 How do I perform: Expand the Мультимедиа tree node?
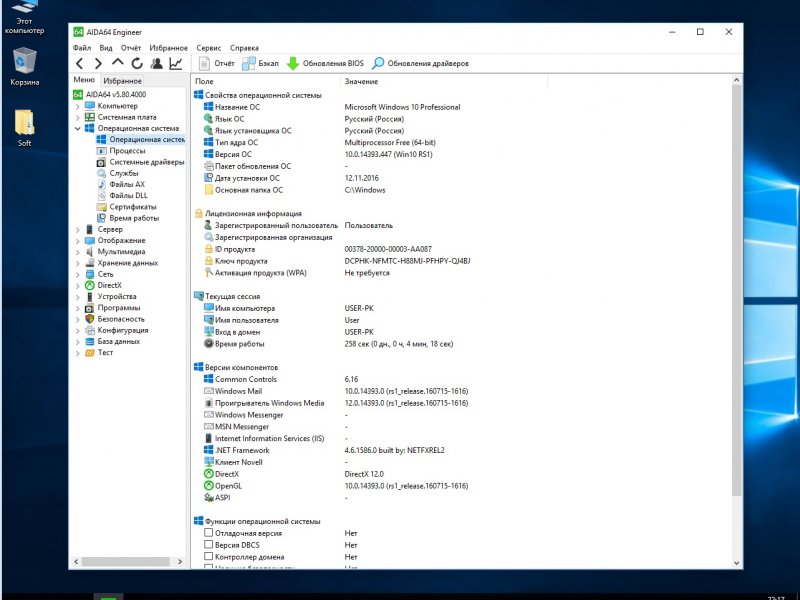pyautogui.click(x=78, y=252)
